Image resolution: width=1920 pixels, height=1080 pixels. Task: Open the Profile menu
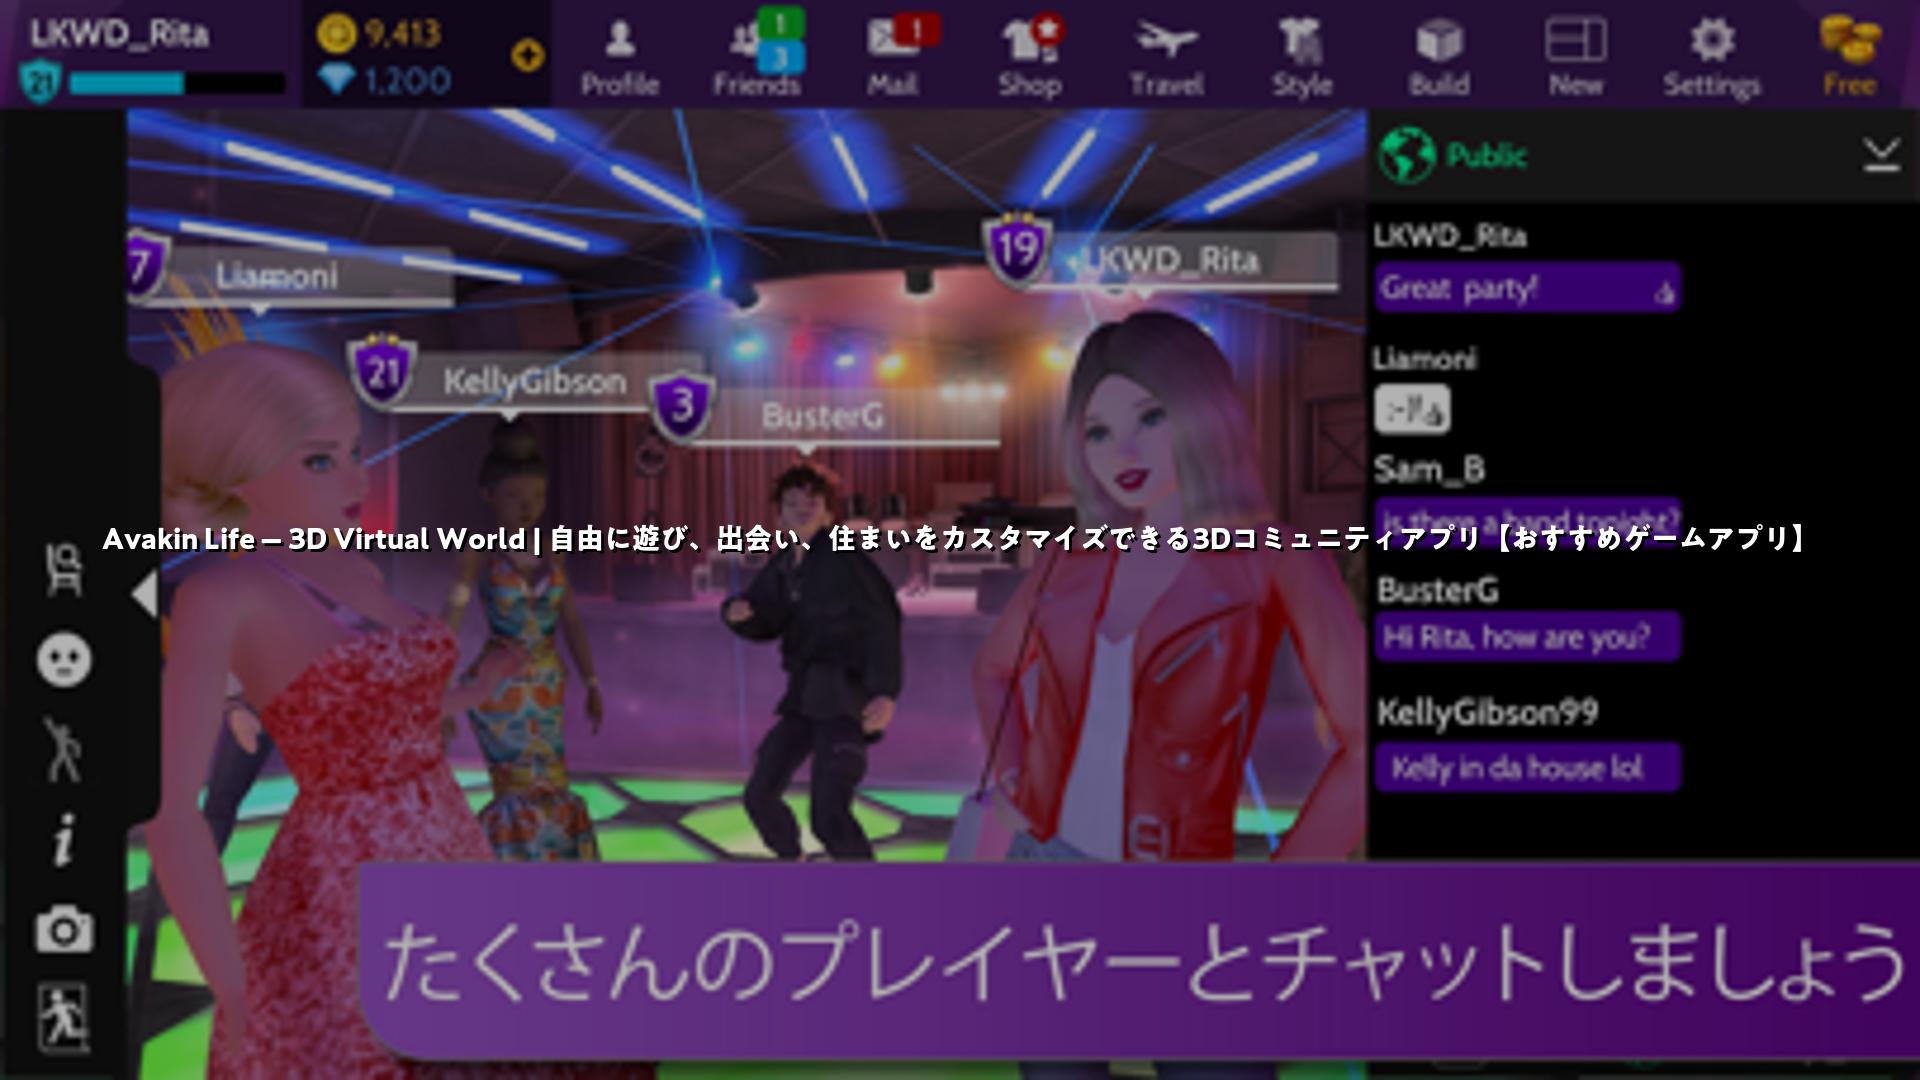[620, 57]
